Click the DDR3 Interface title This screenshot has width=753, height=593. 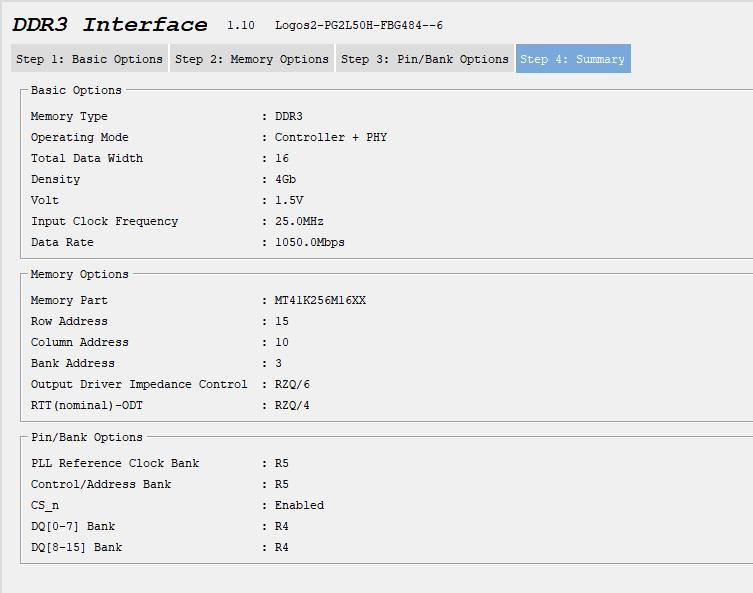pos(110,25)
